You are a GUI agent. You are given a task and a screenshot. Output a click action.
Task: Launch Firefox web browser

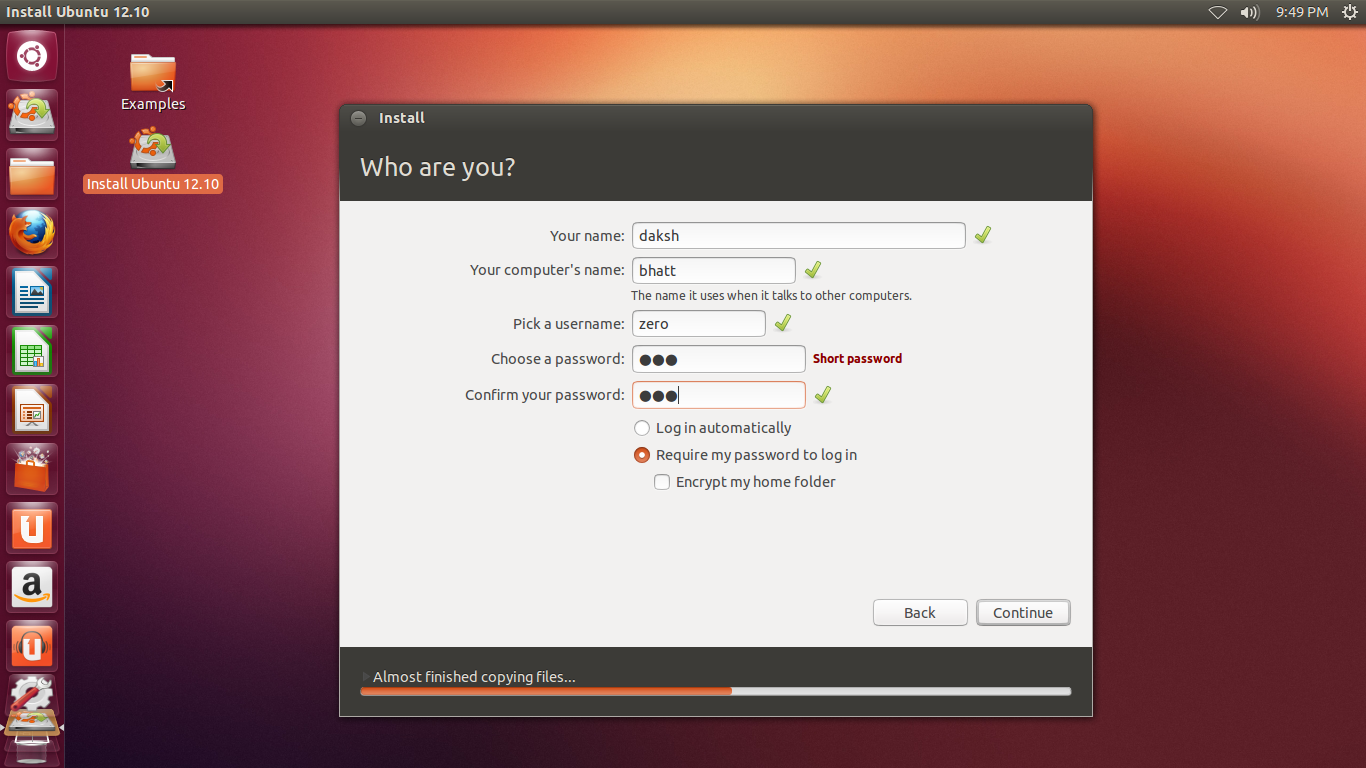pos(32,233)
